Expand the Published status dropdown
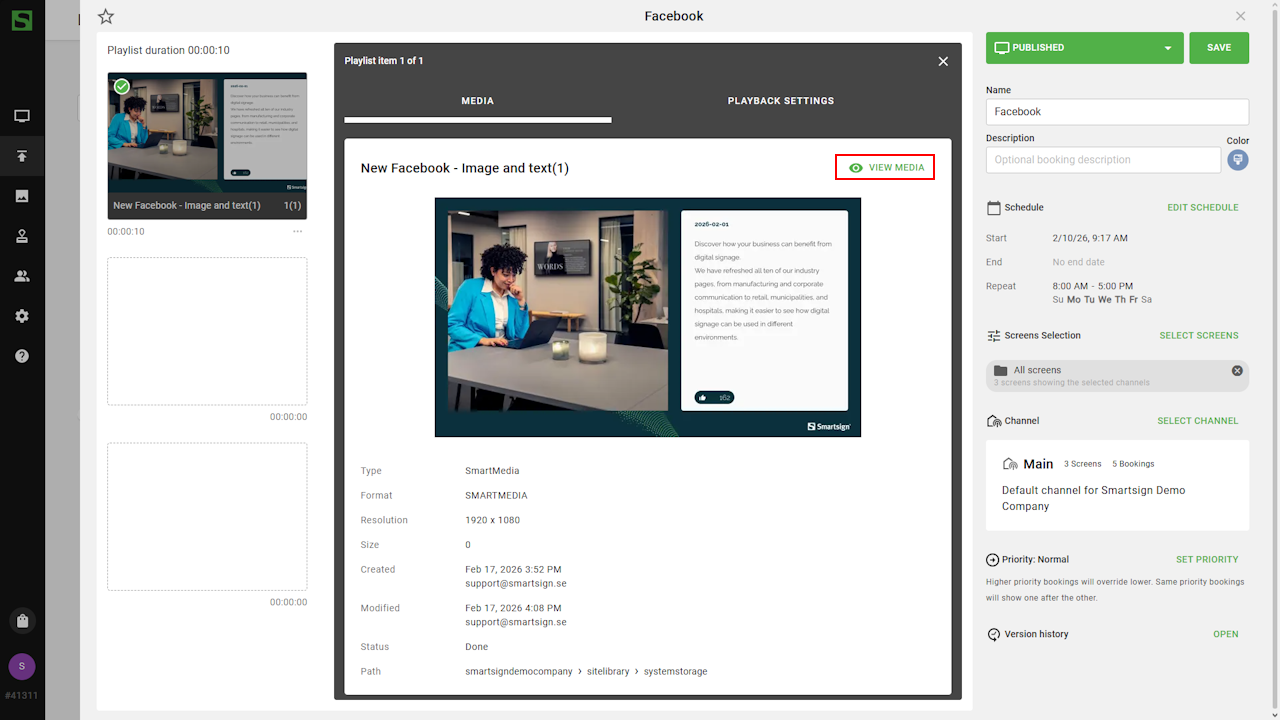 click(x=1167, y=48)
